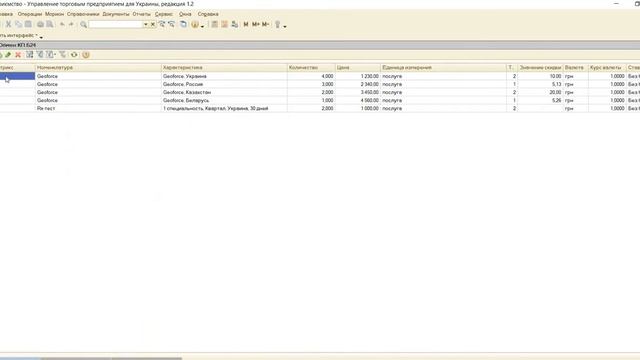
Task: Click the price cell '4 560,00'
Action: (358, 100)
